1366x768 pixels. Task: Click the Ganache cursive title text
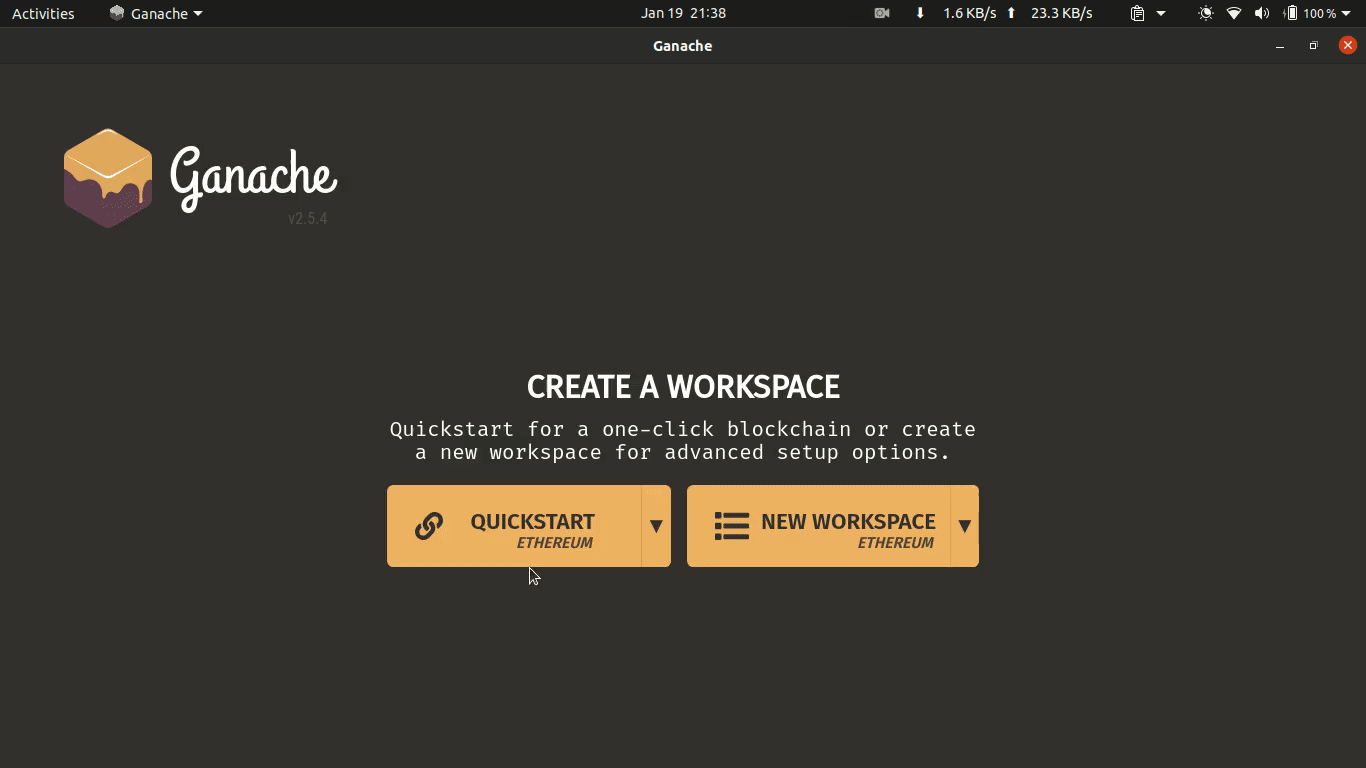pos(253,177)
